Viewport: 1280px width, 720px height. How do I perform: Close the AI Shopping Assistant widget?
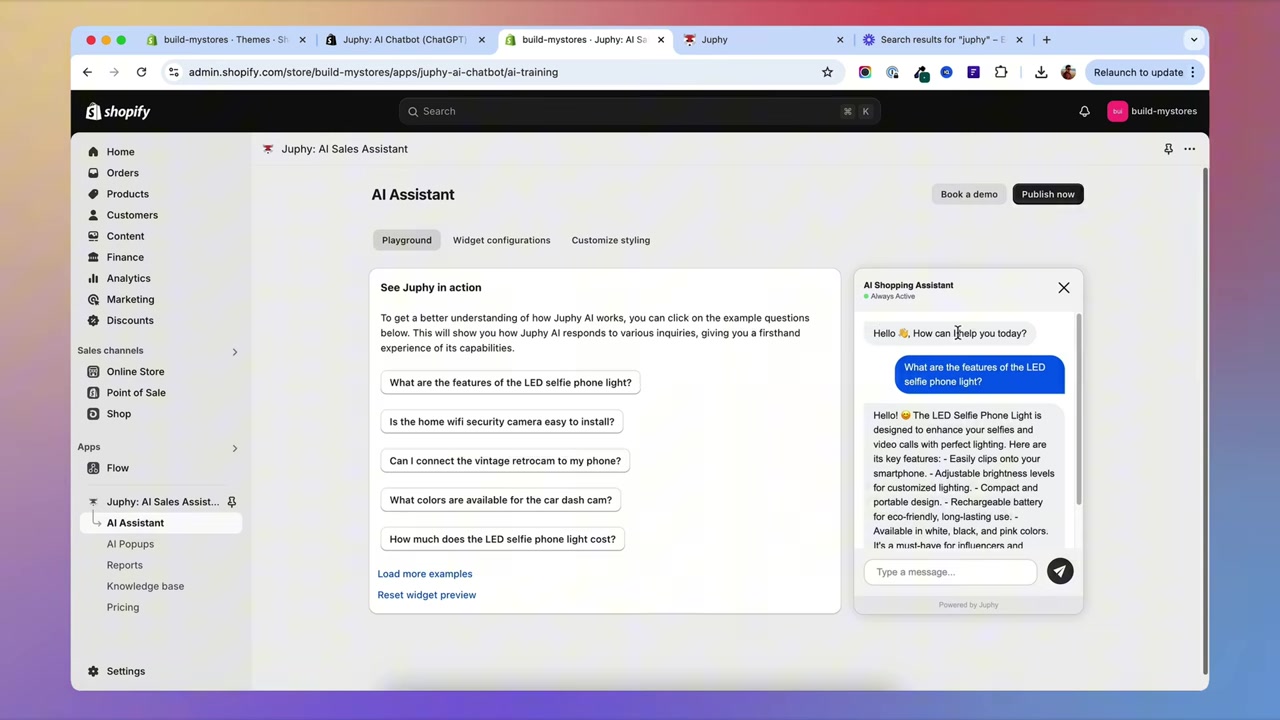pos(1064,288)
